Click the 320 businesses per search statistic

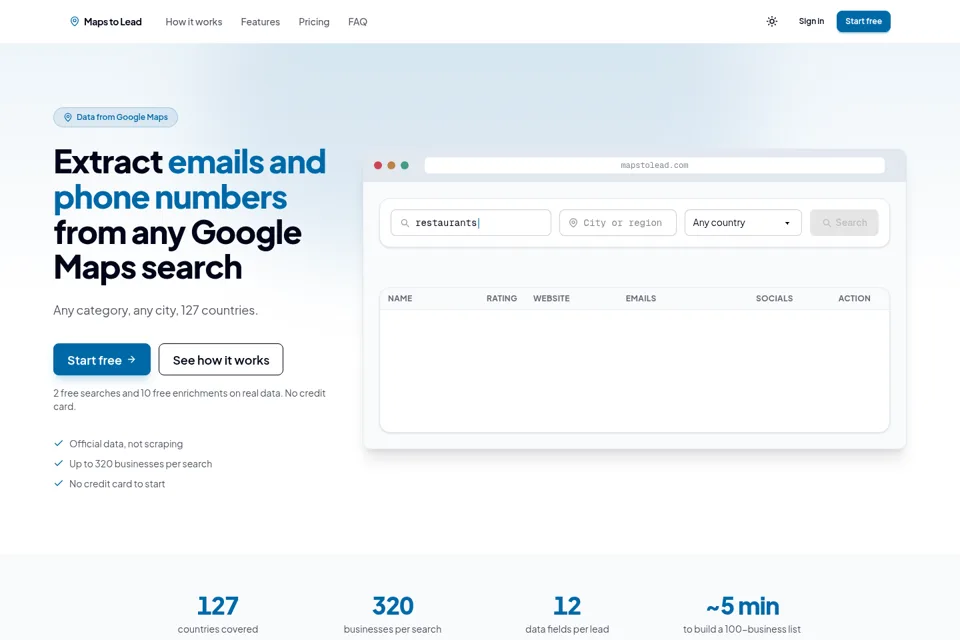(392, 614)
